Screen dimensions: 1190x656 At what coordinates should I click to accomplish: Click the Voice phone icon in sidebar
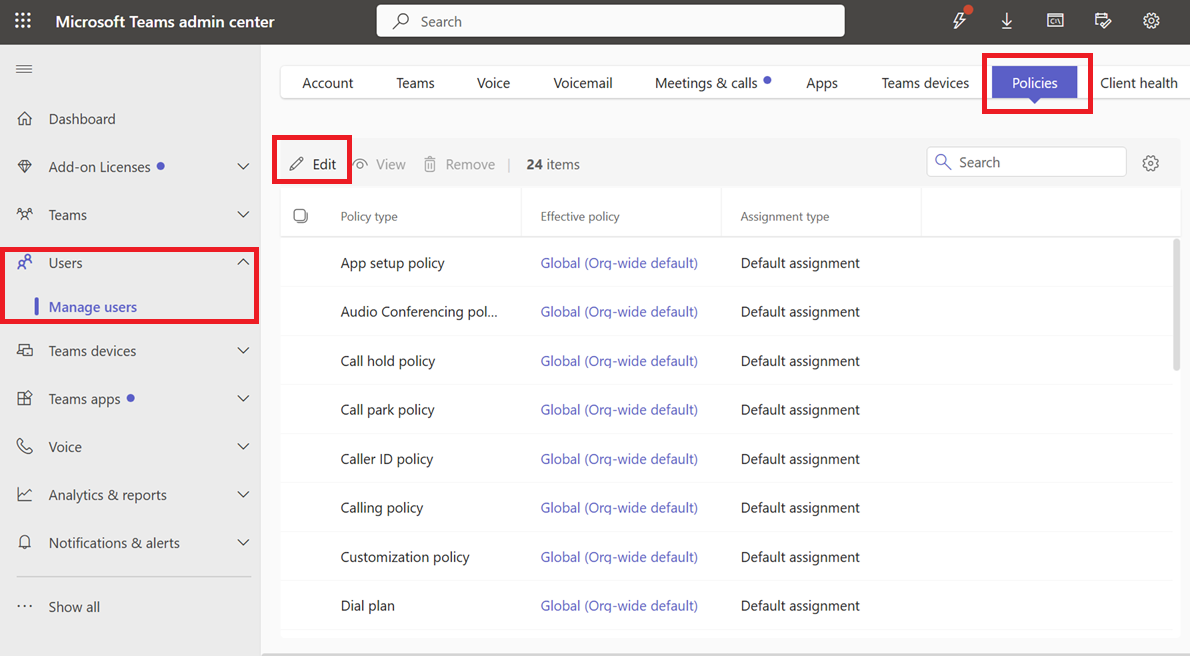[25, 446]
